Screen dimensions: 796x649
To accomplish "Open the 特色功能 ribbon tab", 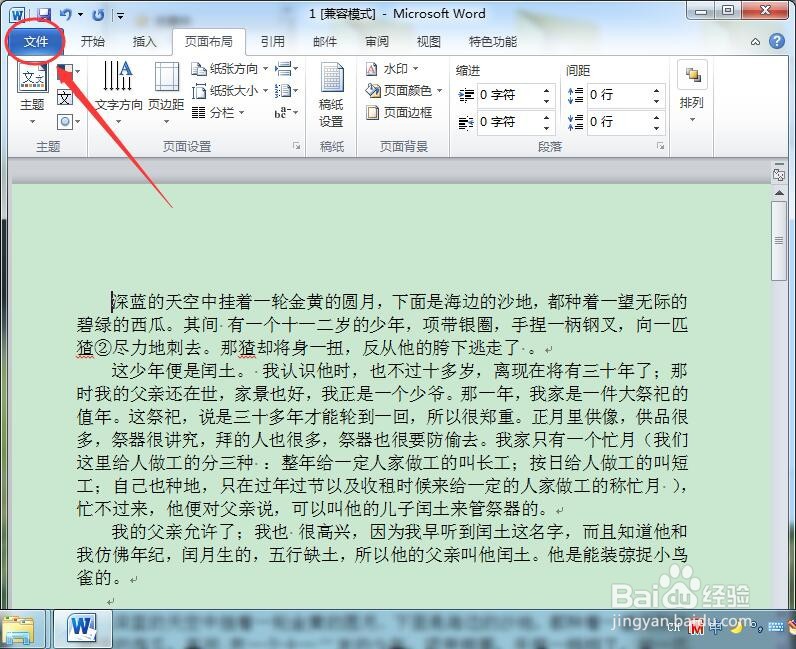I will (x=492, y=41).
